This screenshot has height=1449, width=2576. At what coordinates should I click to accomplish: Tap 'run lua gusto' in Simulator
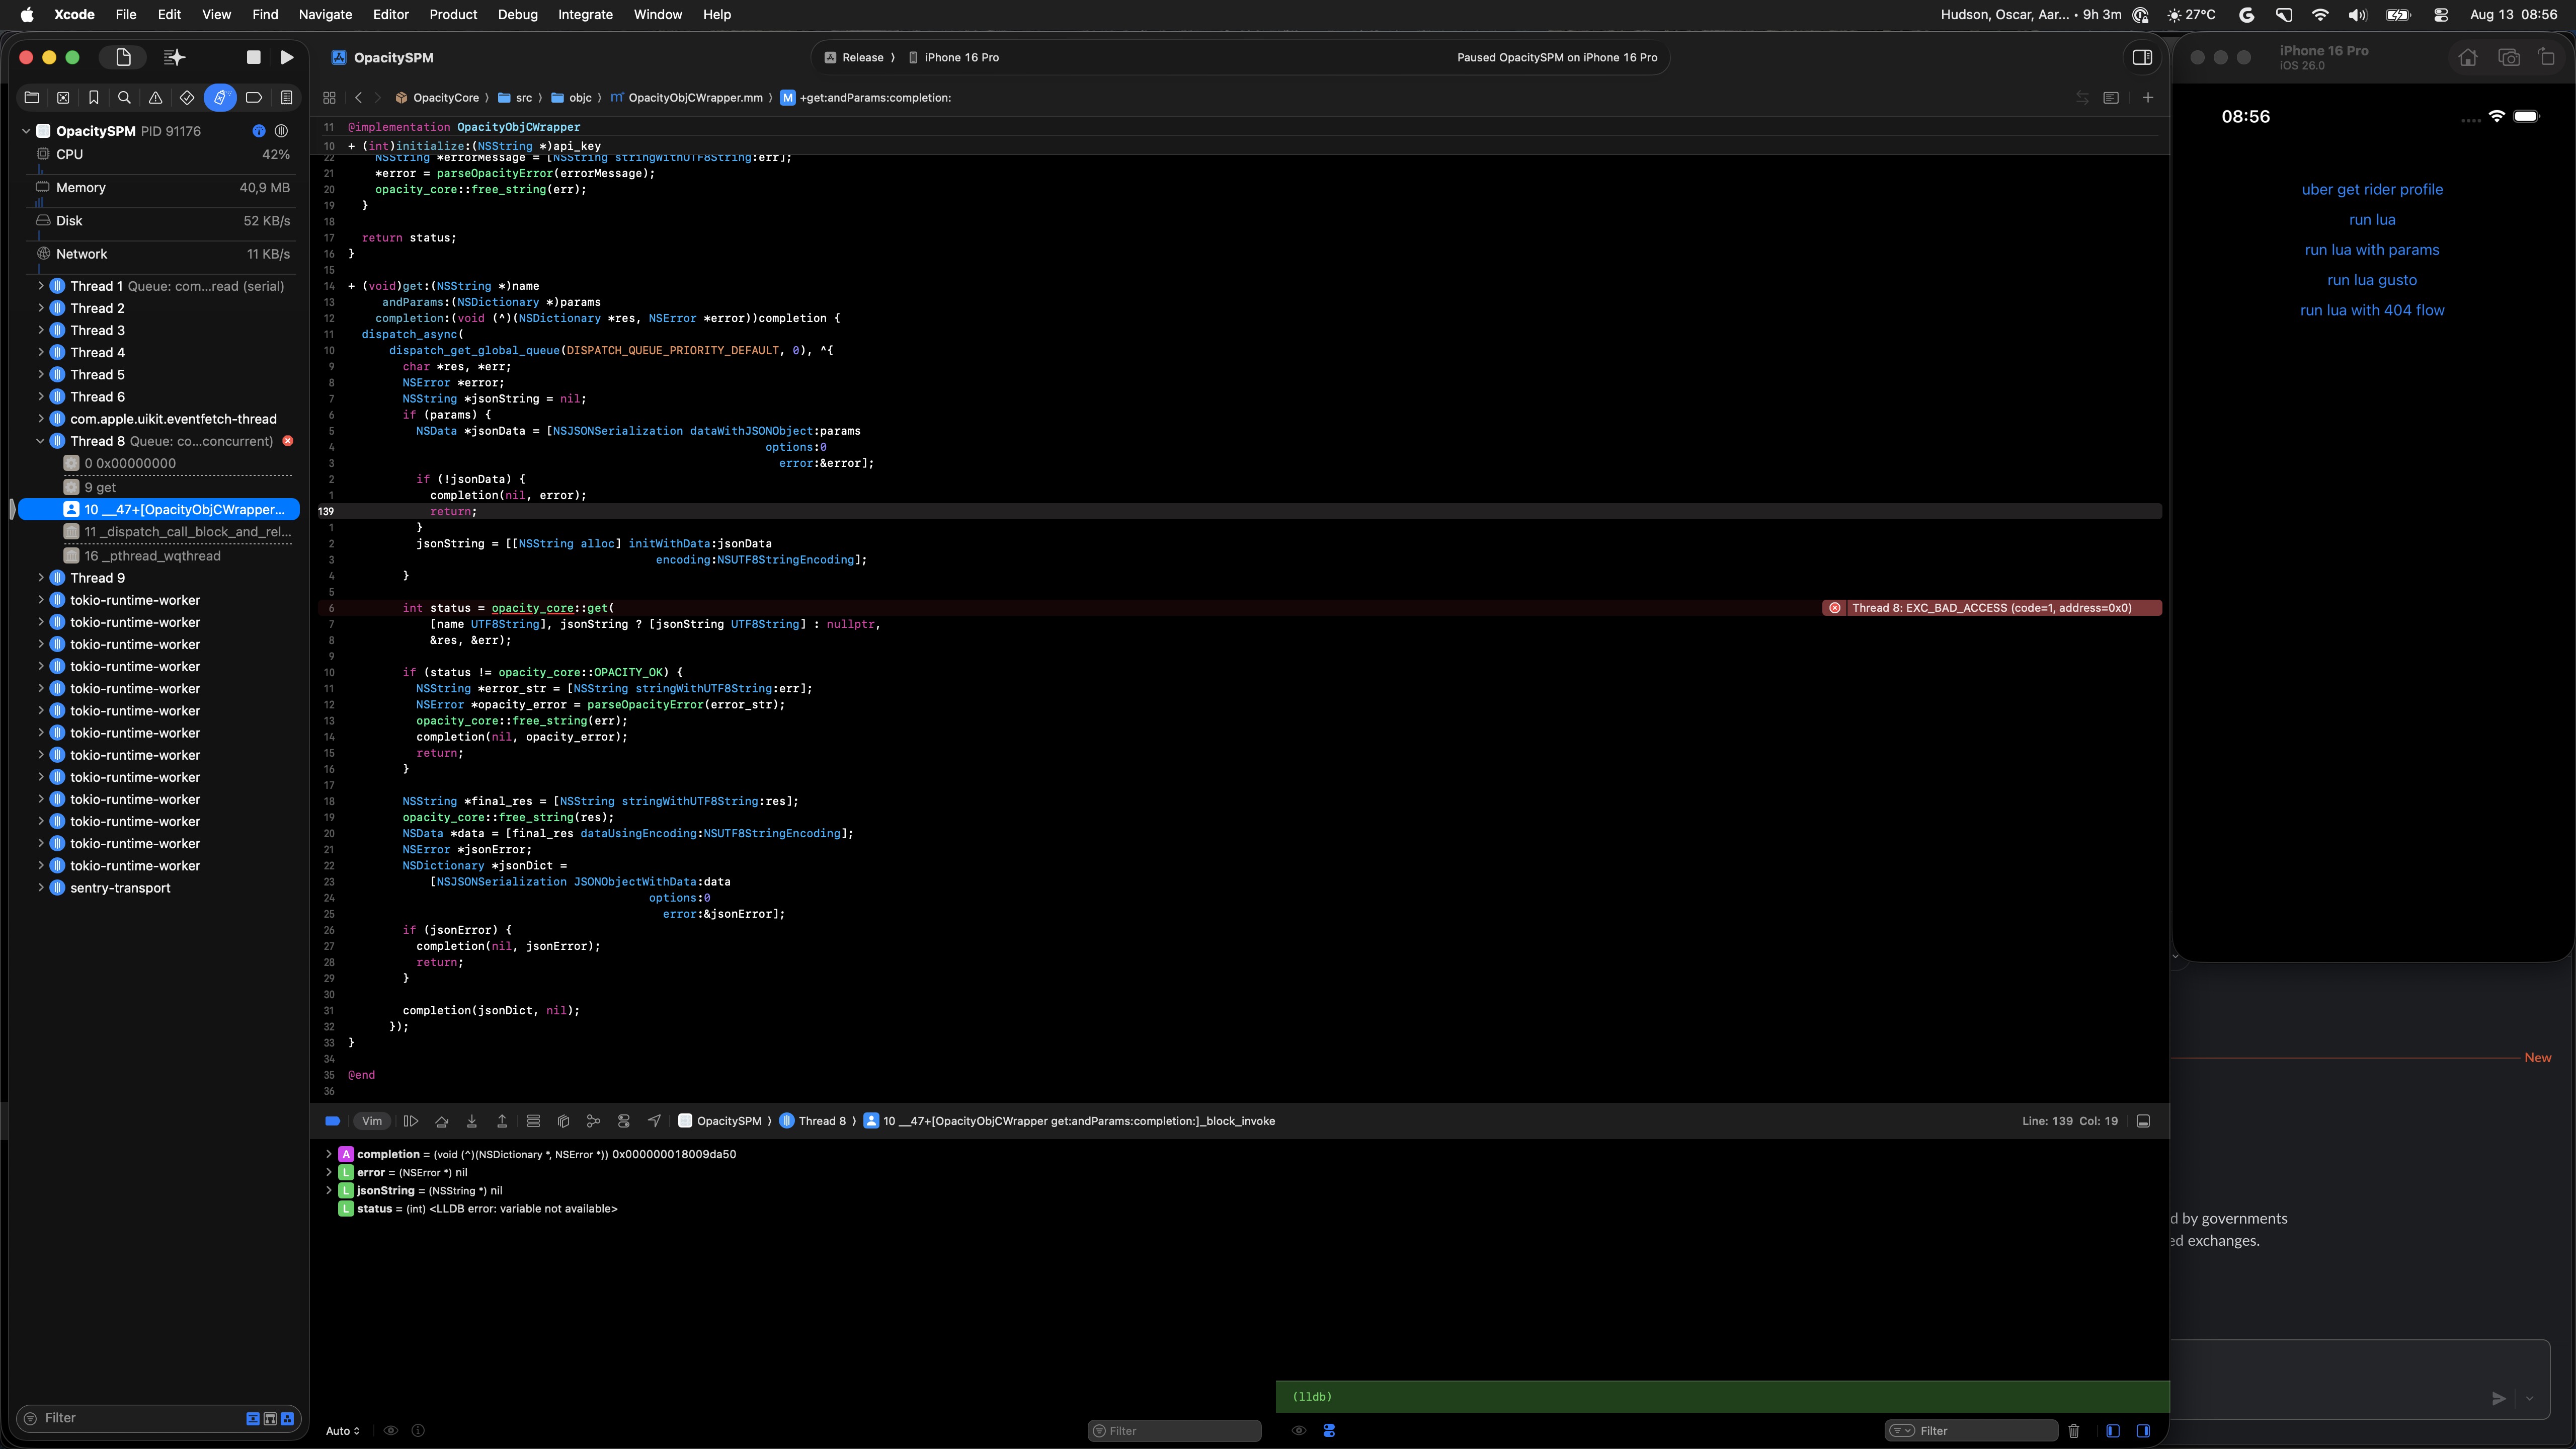point(2372,280)
